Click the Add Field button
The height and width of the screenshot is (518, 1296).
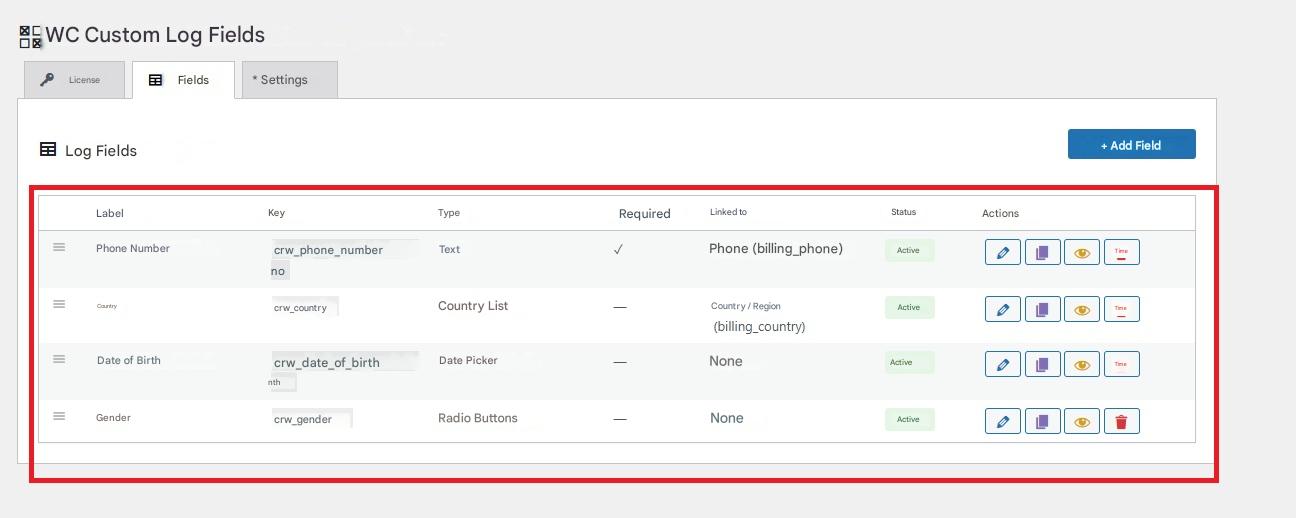click(x=1131, y=144)
